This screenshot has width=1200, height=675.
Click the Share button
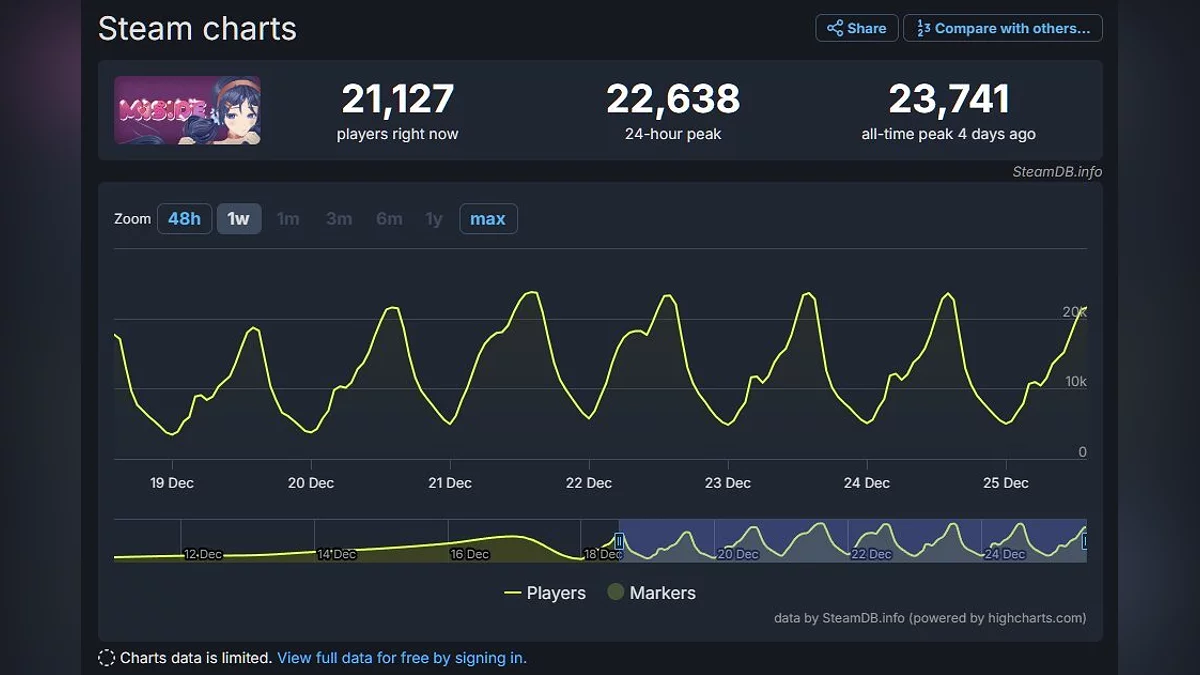[x=857, y=28]
